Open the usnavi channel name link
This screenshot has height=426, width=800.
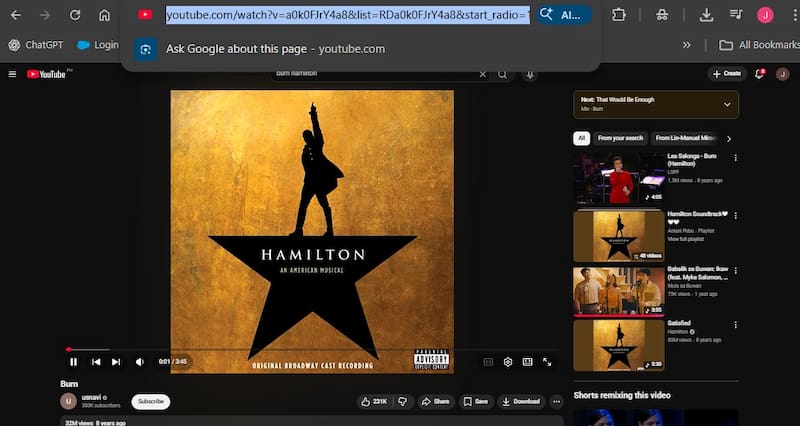[91, 397]
